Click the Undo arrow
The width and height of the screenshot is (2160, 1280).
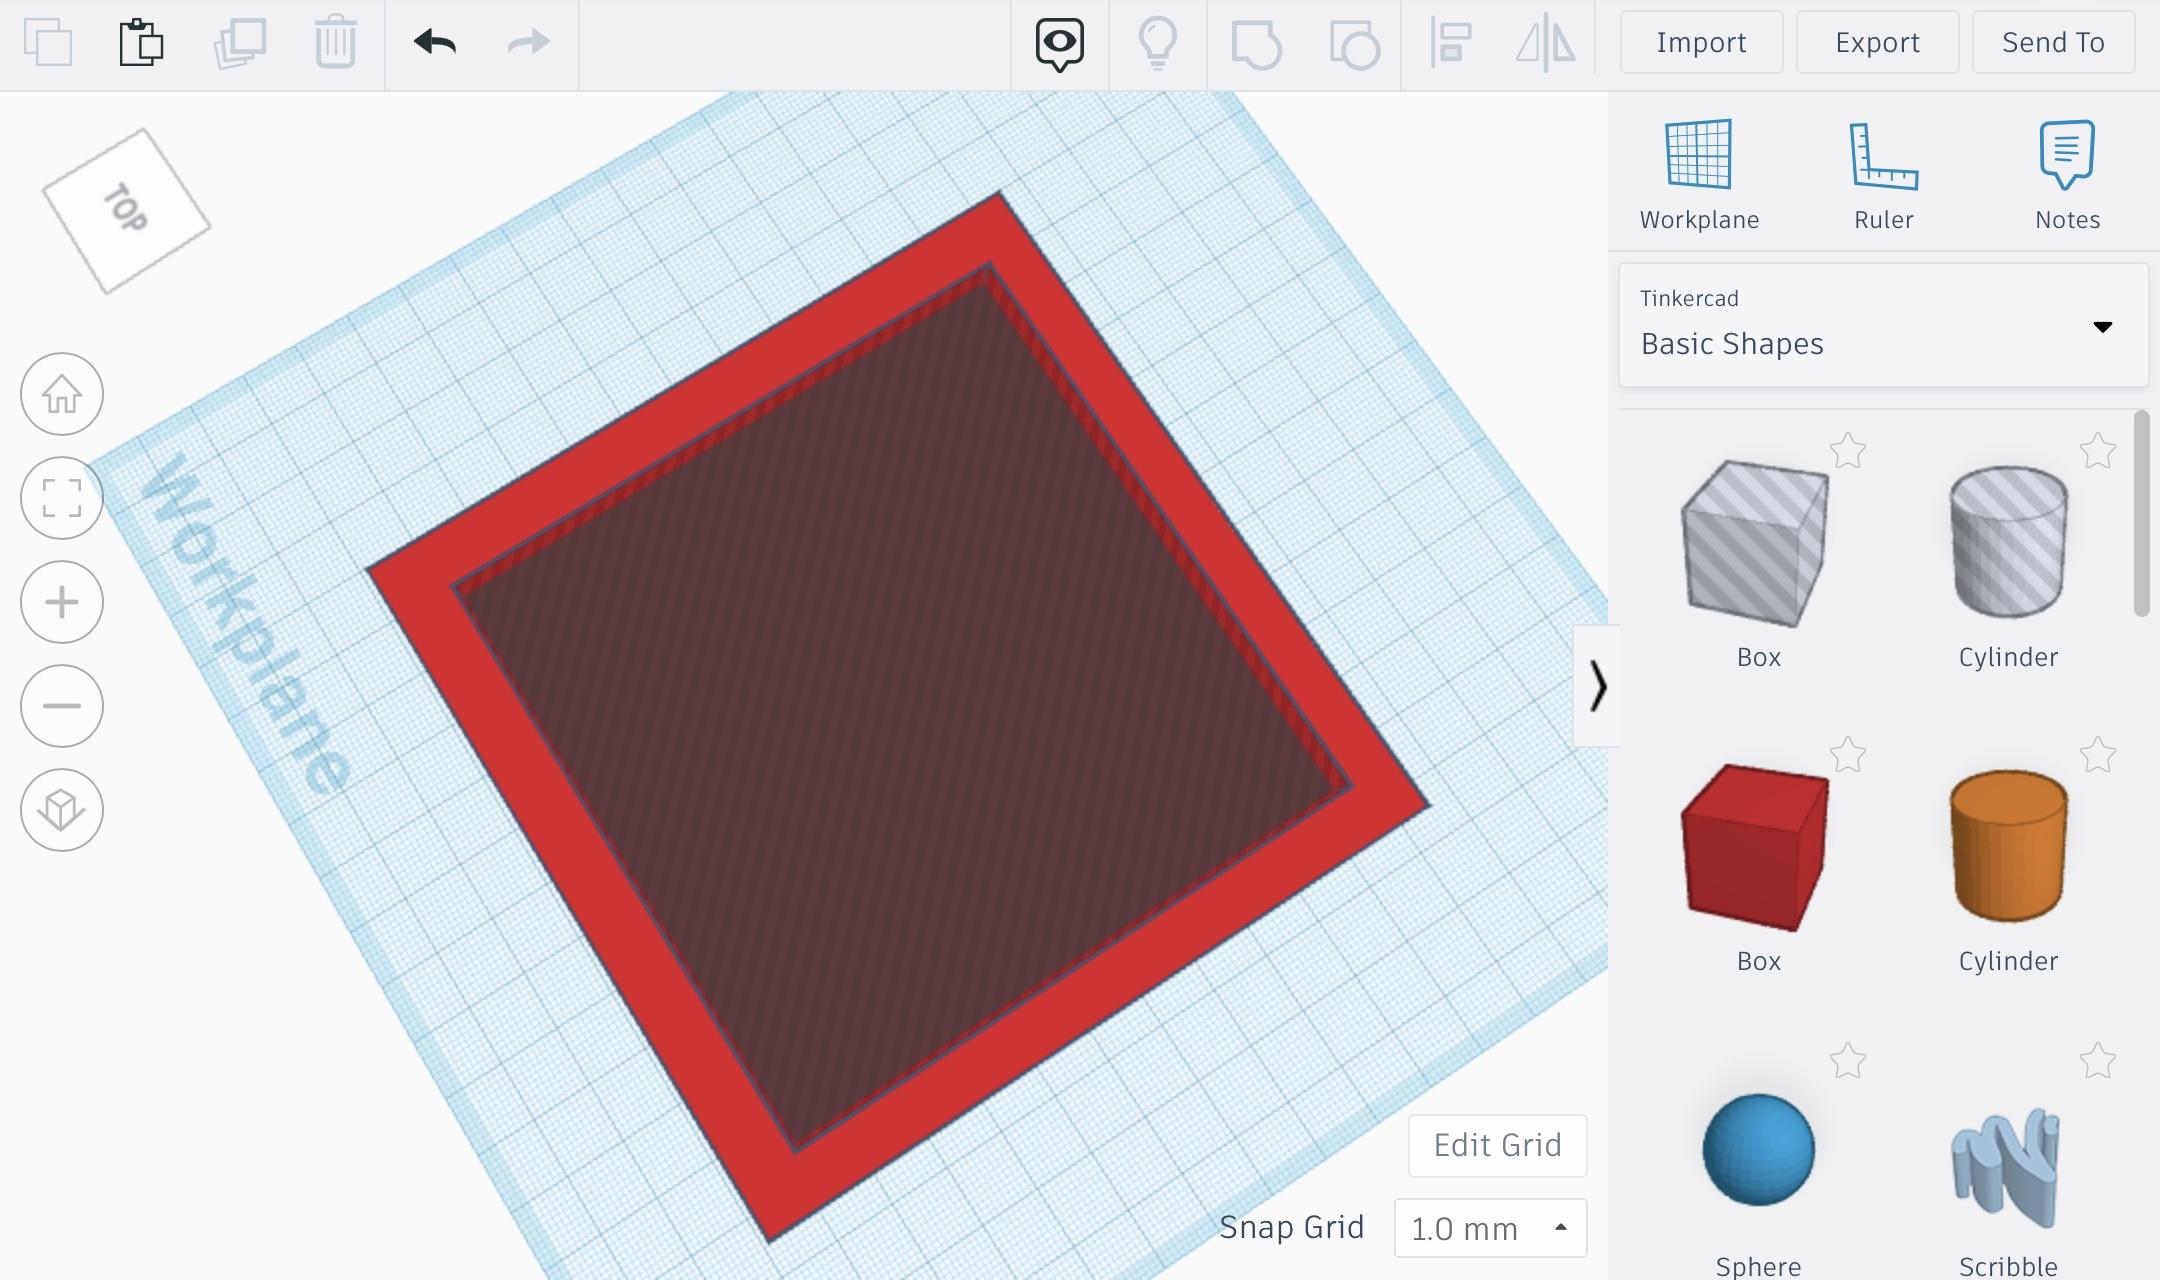(435, 43)
